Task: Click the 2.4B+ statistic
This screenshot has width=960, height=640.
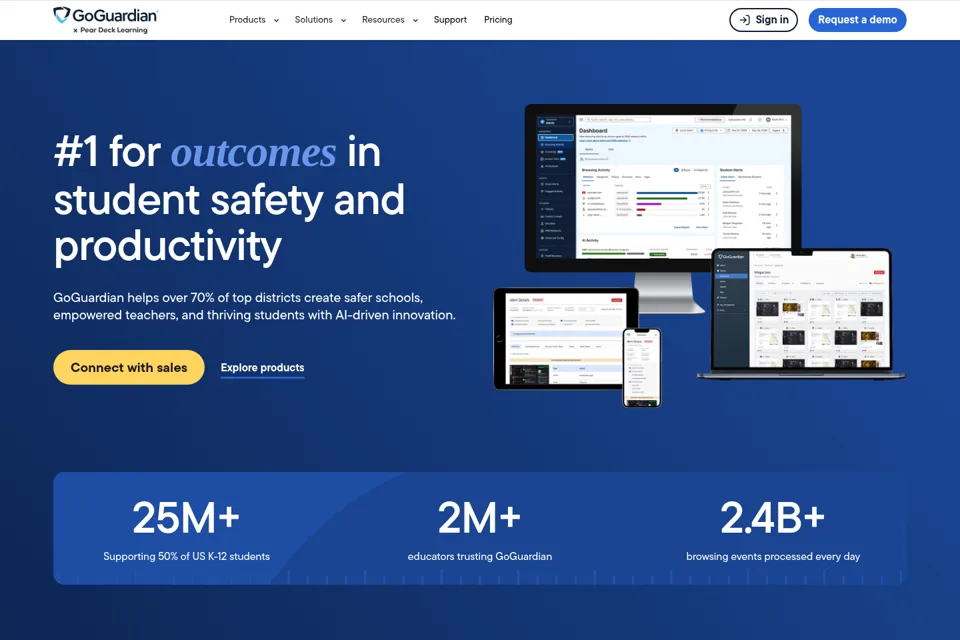Action: [x=773, y=518]
